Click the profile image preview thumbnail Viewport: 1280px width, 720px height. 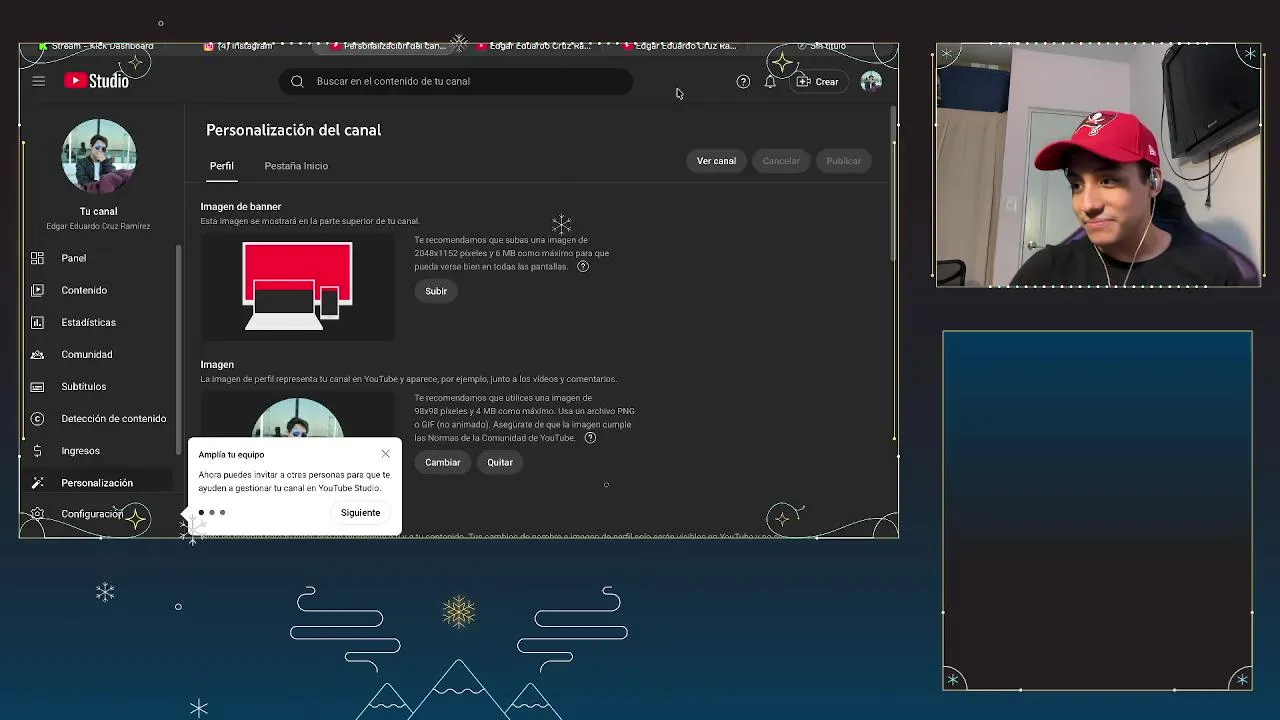[x=297, y=418]
